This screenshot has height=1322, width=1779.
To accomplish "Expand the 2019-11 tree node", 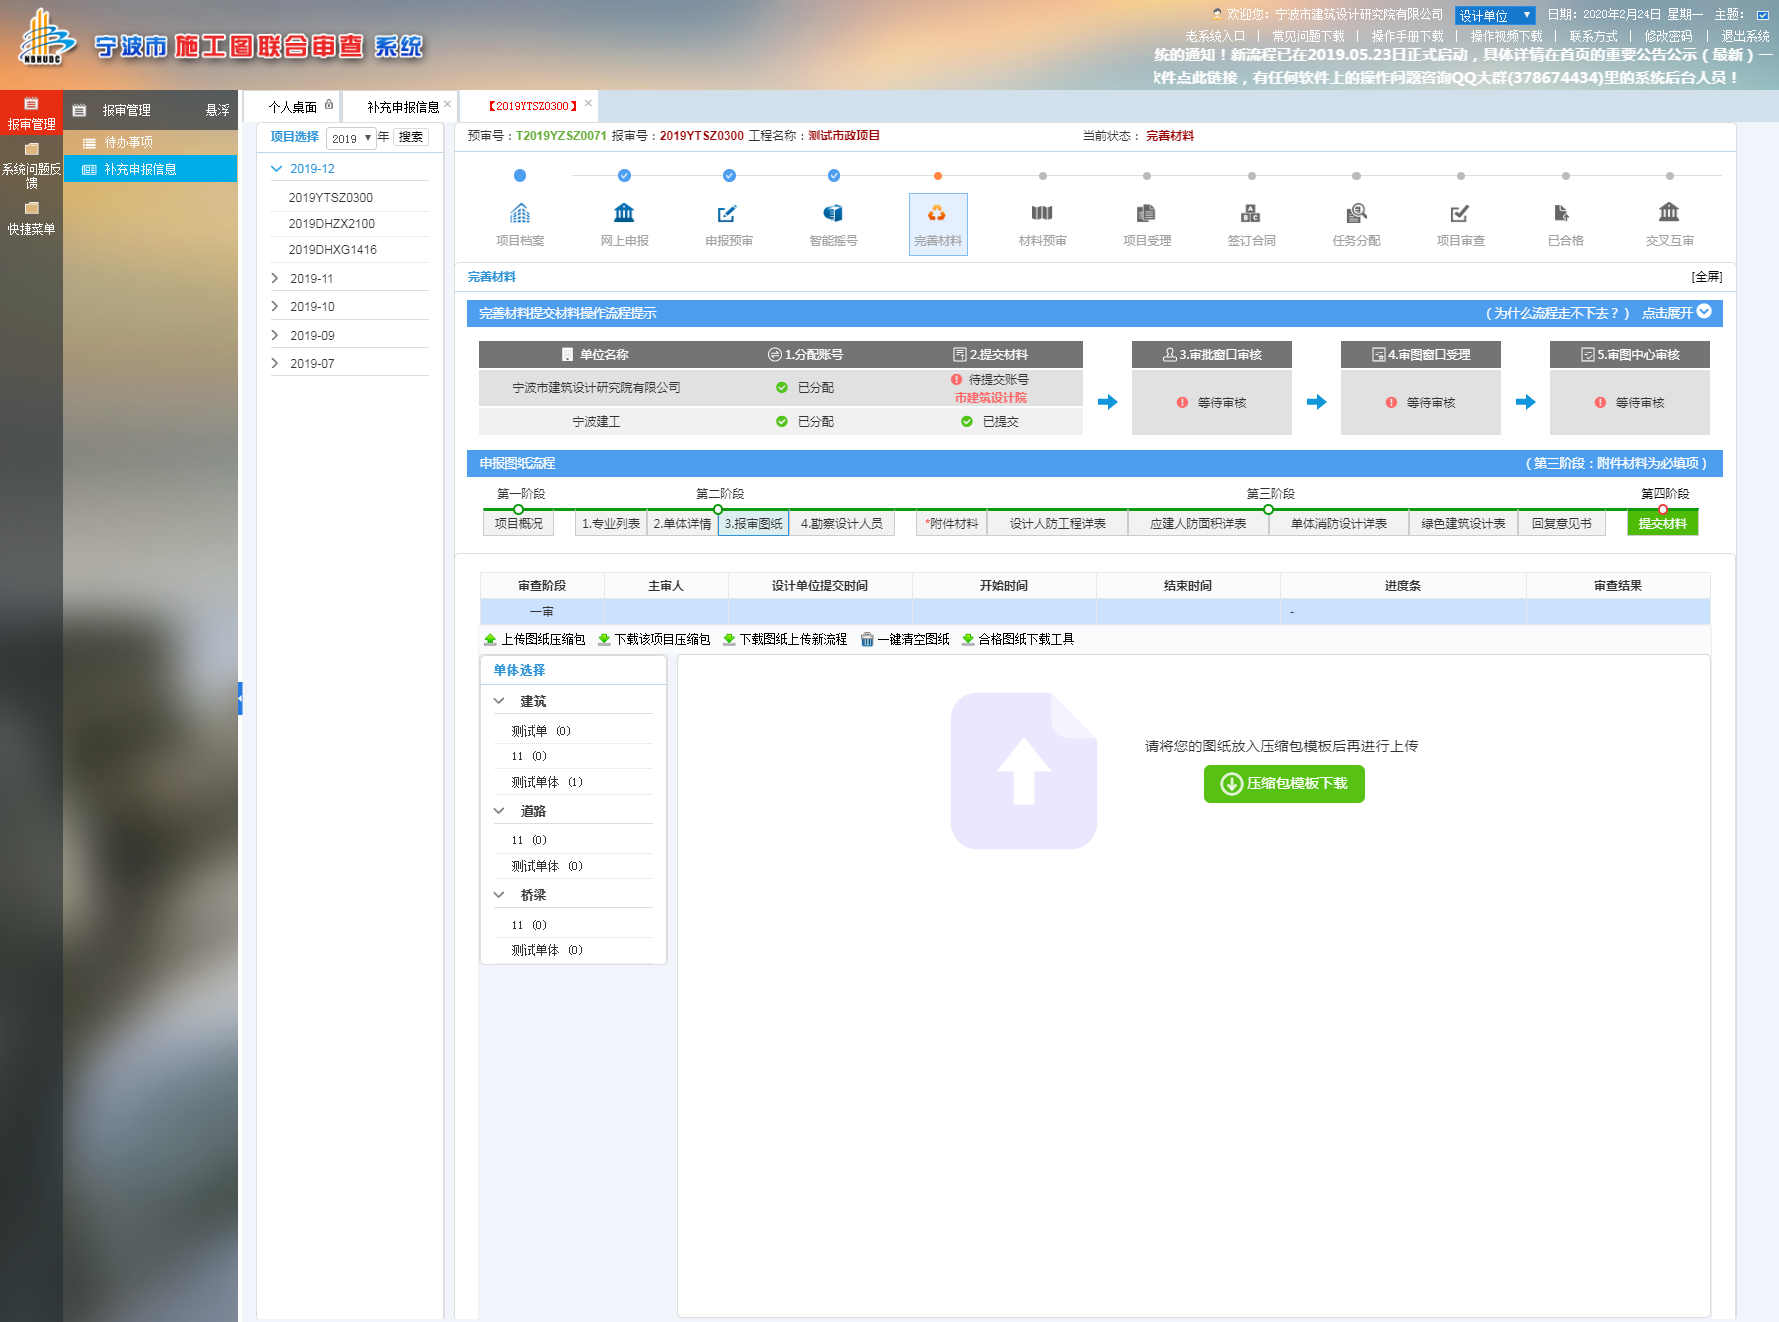I will [275, 278].
